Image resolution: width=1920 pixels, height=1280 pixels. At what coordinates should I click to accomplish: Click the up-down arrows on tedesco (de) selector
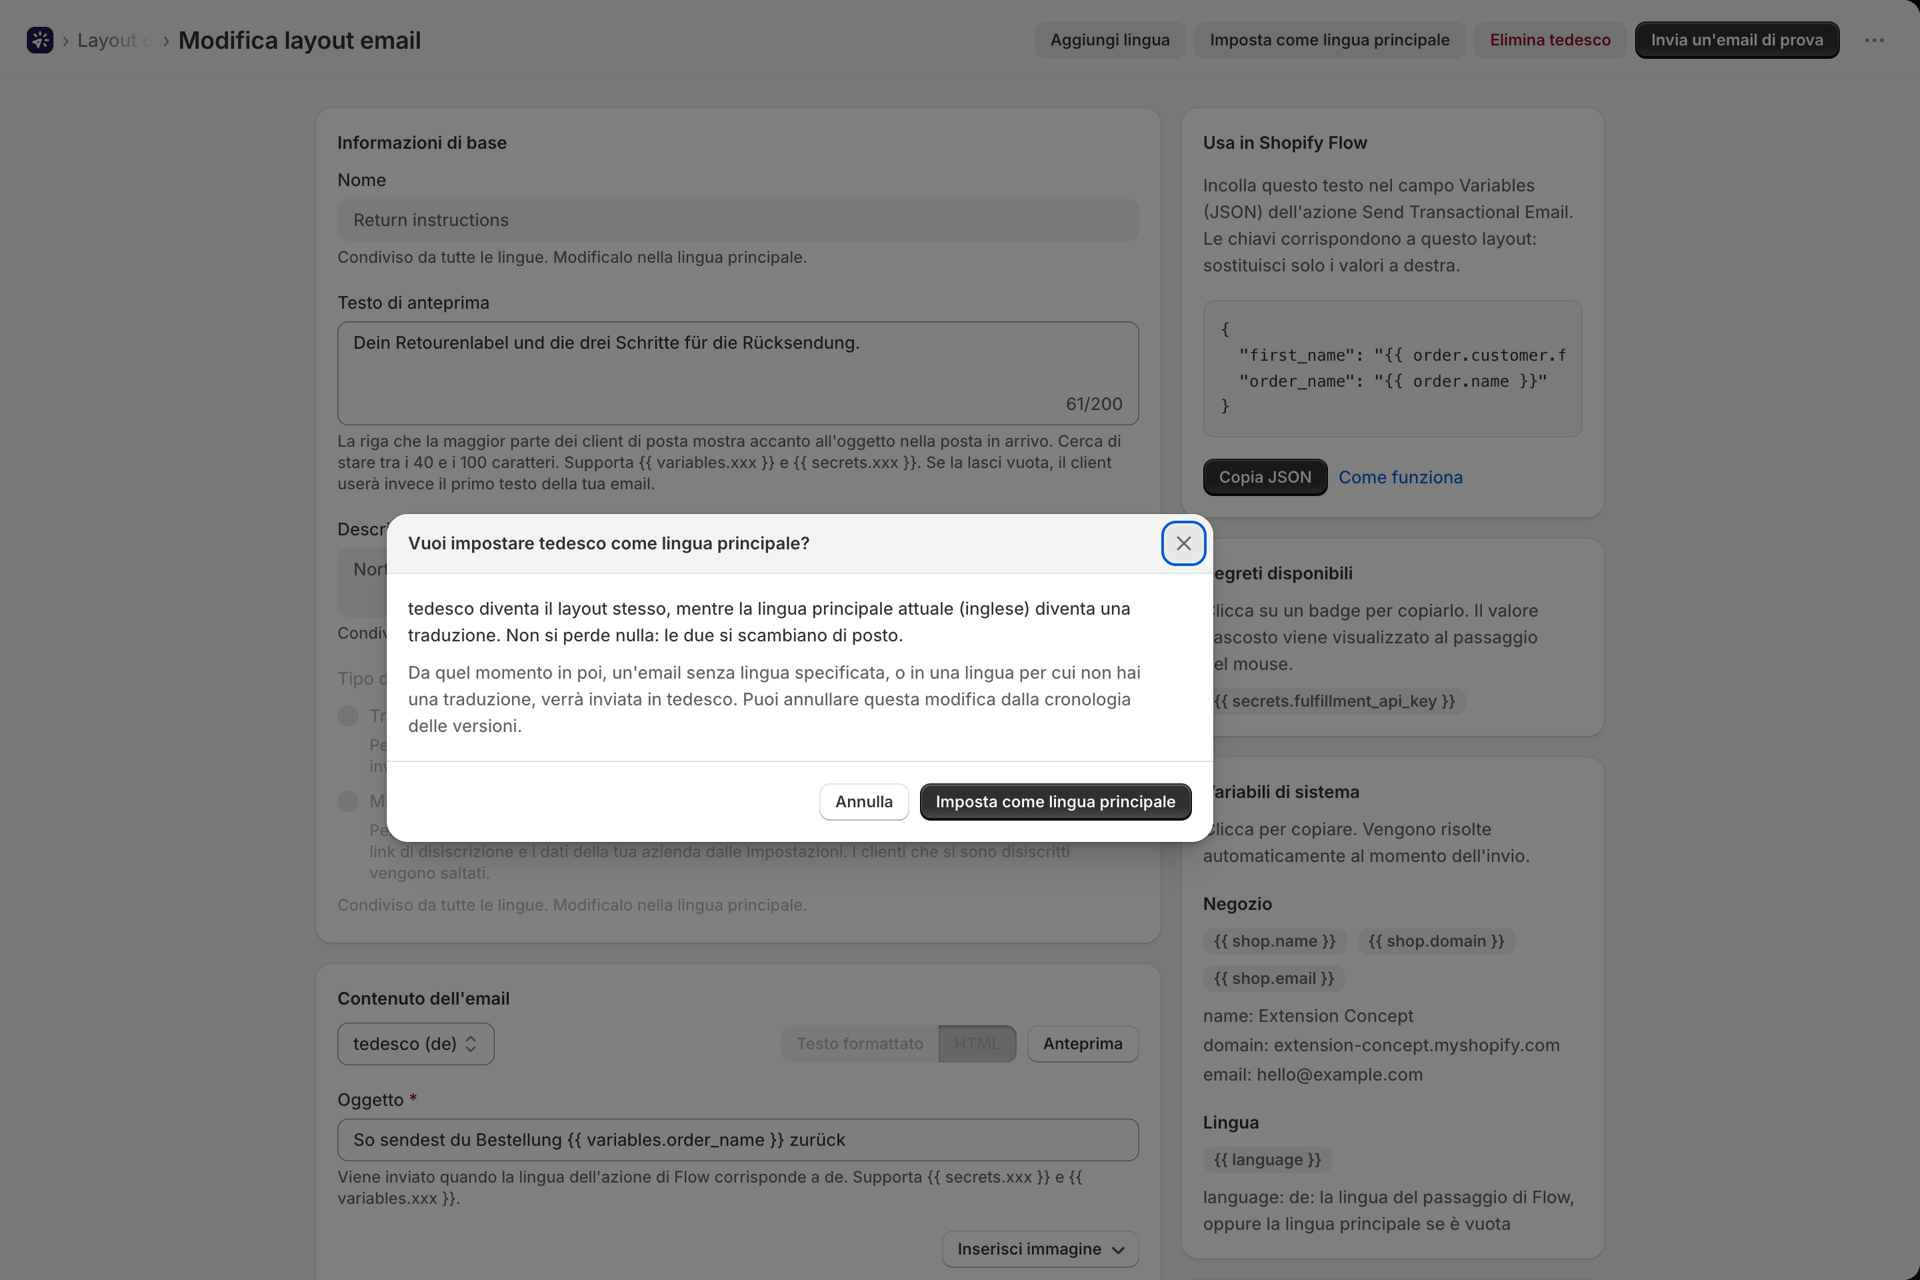(x=470, y=1044)
